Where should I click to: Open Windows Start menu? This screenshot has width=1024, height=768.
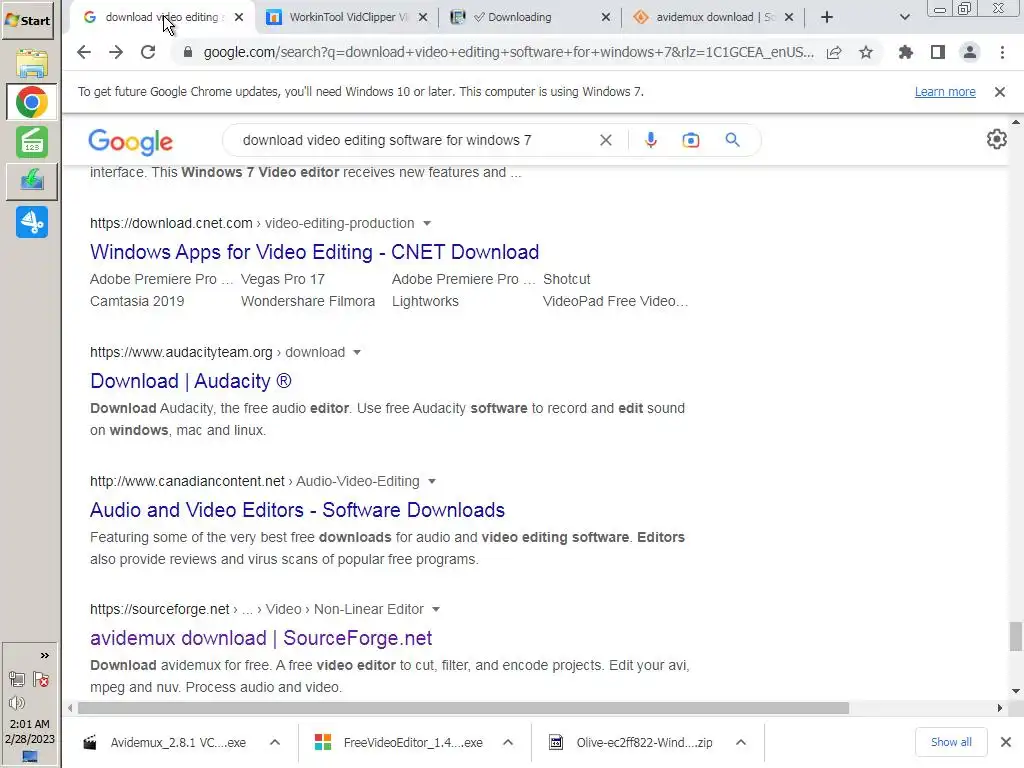(x=27, y=20)
